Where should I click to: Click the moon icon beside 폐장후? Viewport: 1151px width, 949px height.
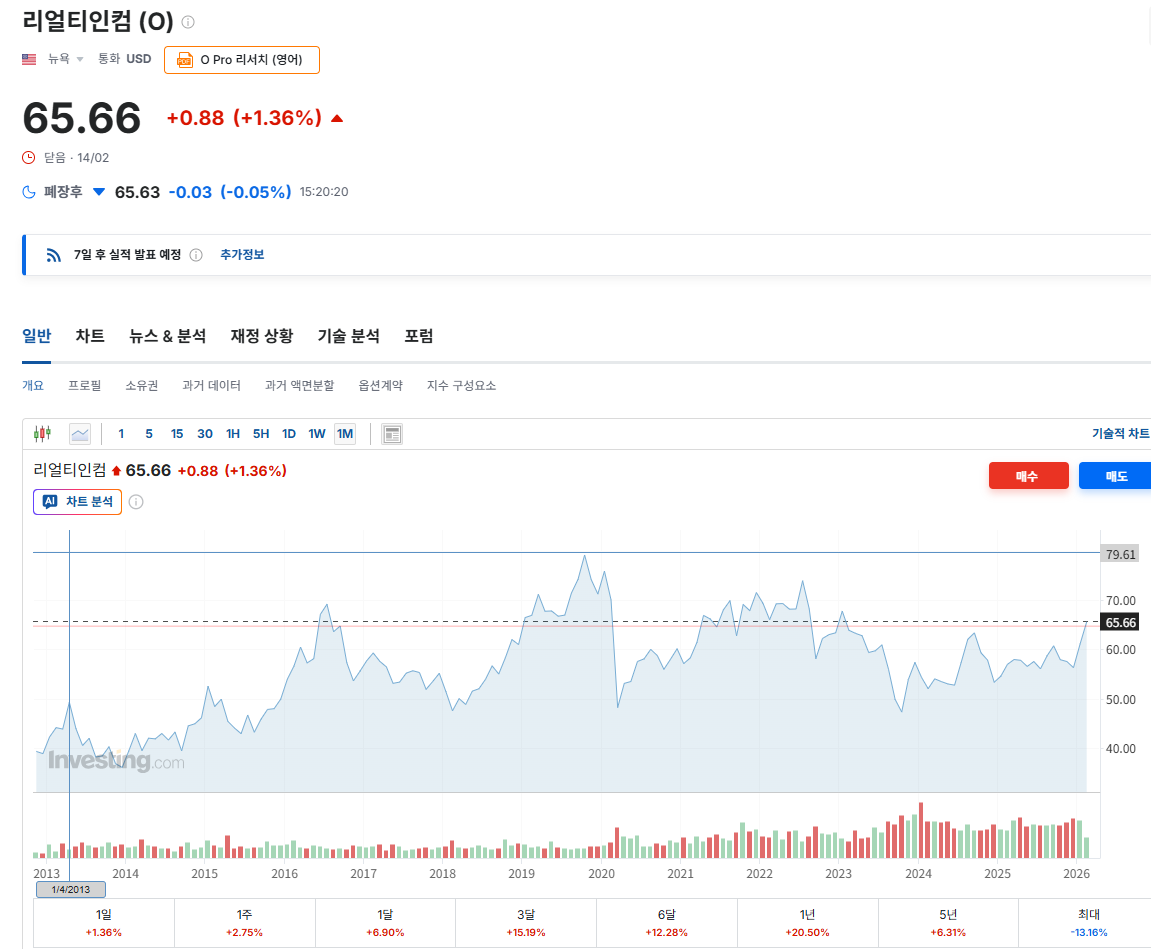tap(29, 192)
